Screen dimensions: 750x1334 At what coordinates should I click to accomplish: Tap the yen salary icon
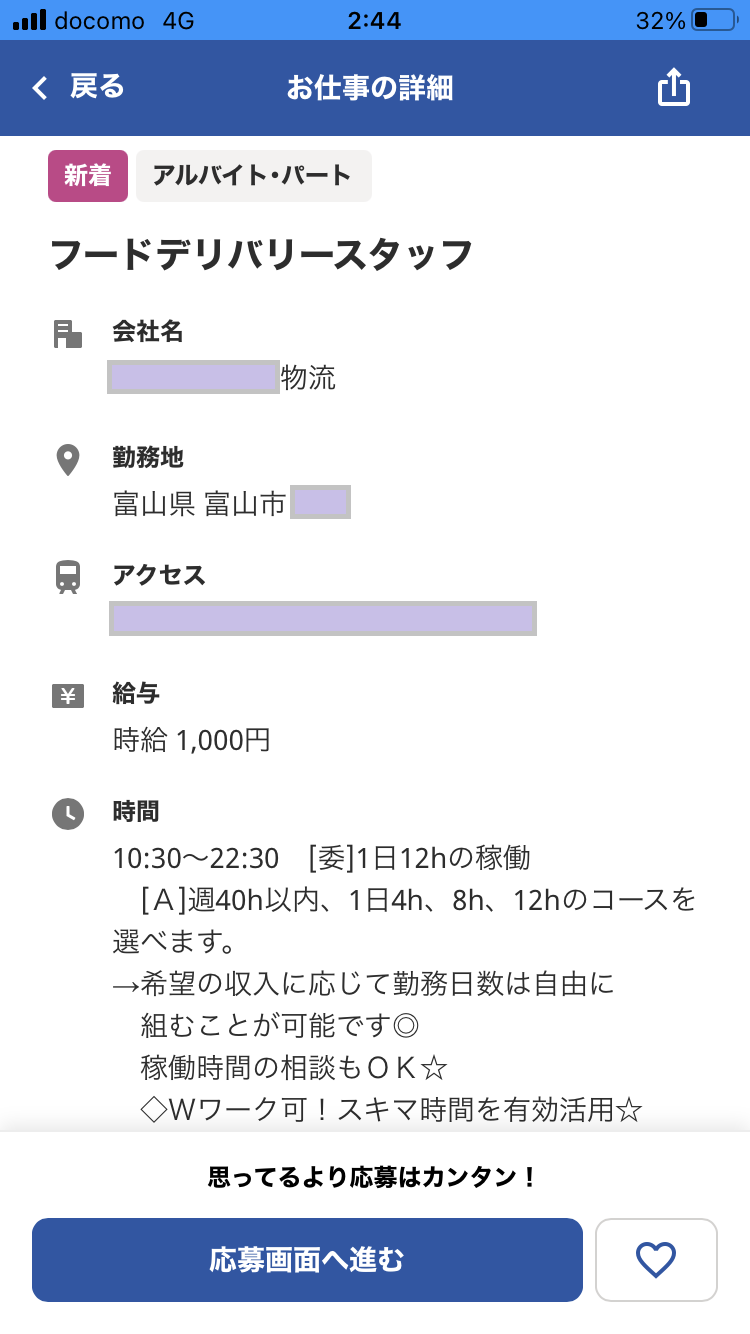pos(67,696)
